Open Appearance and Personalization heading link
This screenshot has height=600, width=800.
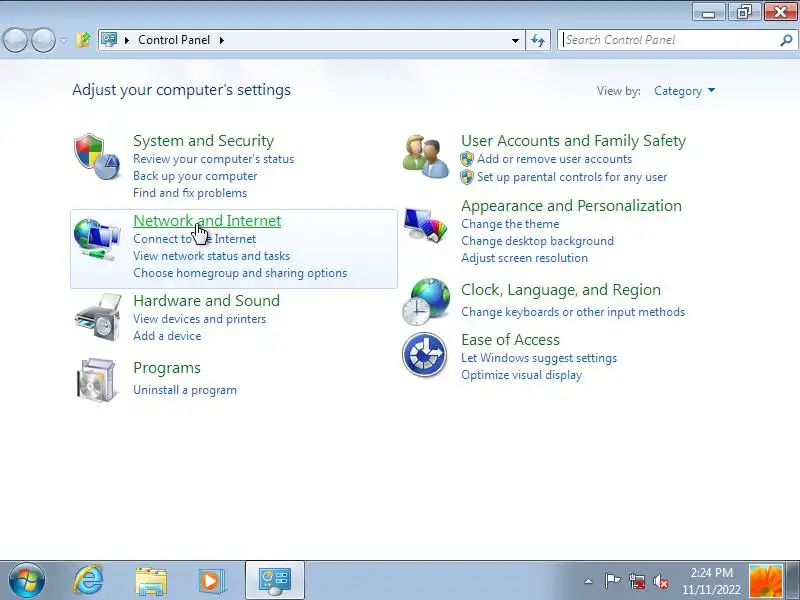(x=571, y=206)
